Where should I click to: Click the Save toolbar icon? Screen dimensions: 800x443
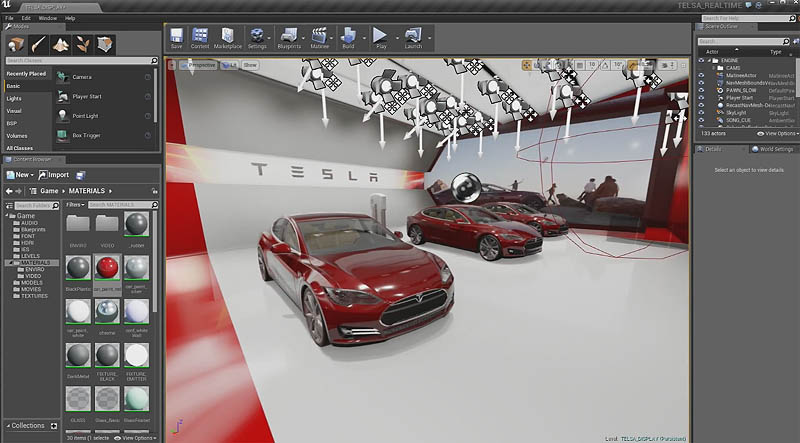[177, 38]
